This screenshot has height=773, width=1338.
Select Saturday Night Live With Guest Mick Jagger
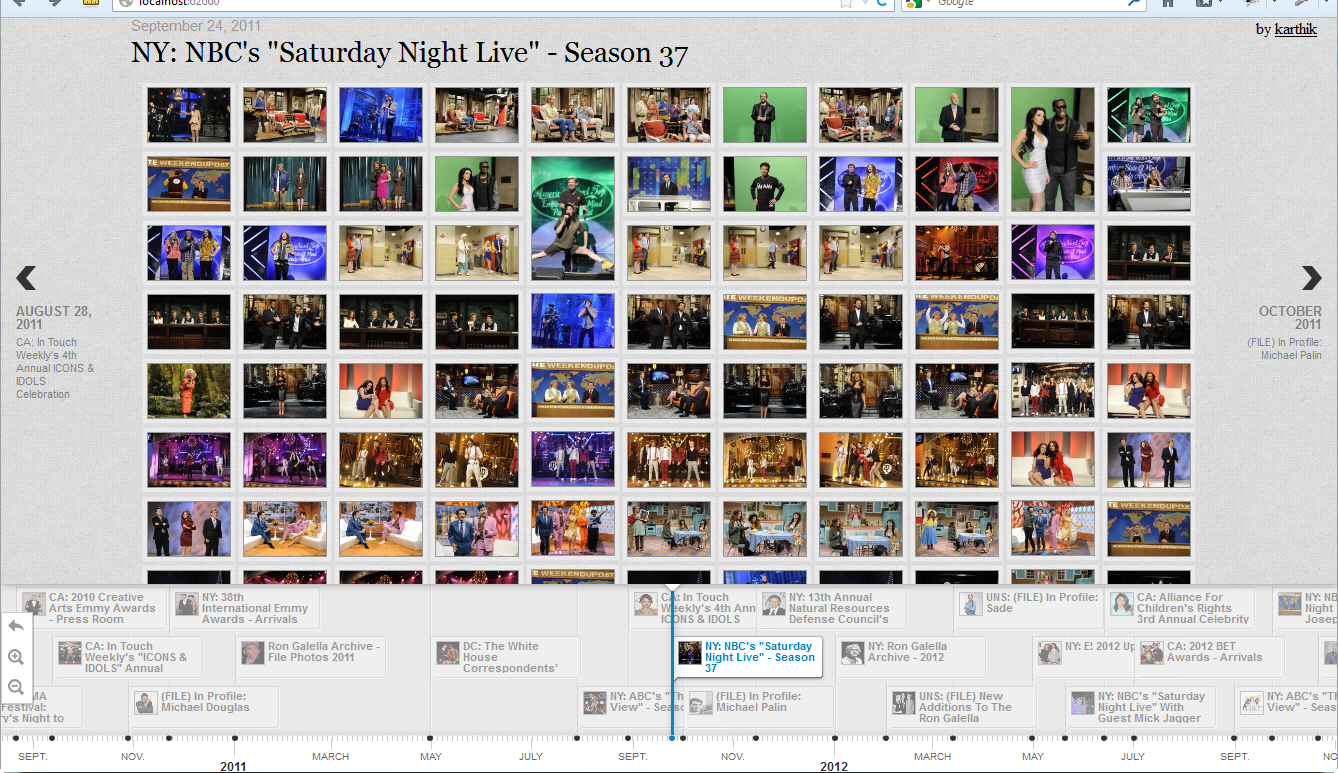click(1142, 707)
